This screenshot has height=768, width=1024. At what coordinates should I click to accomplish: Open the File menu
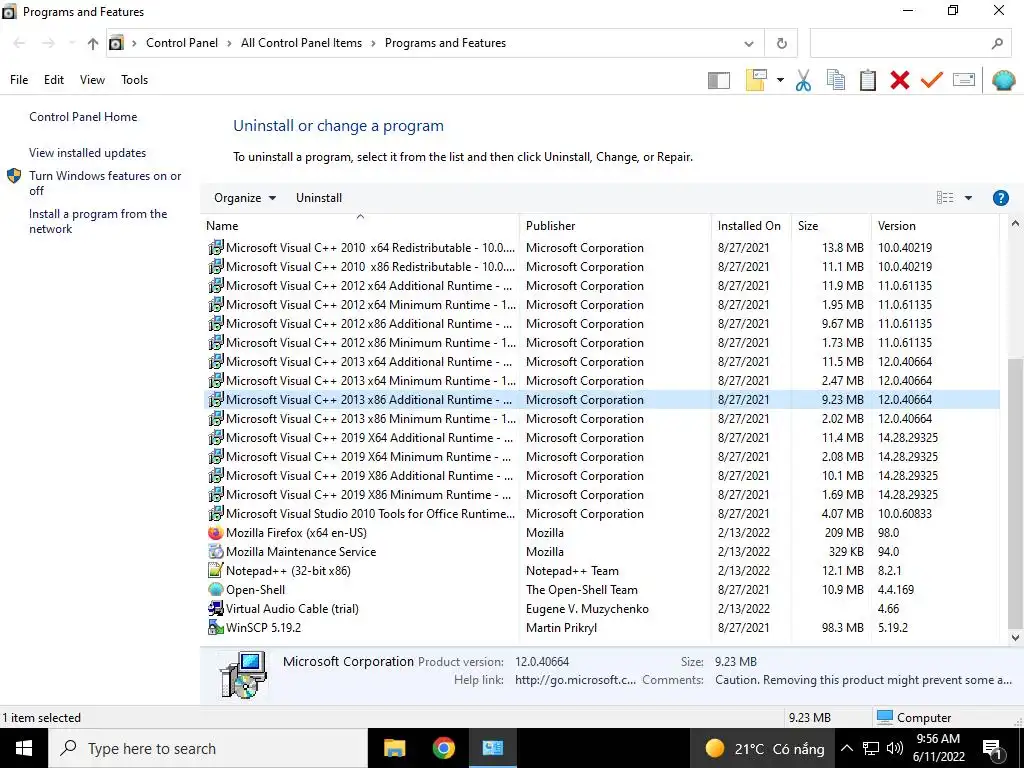click(19, 80)
